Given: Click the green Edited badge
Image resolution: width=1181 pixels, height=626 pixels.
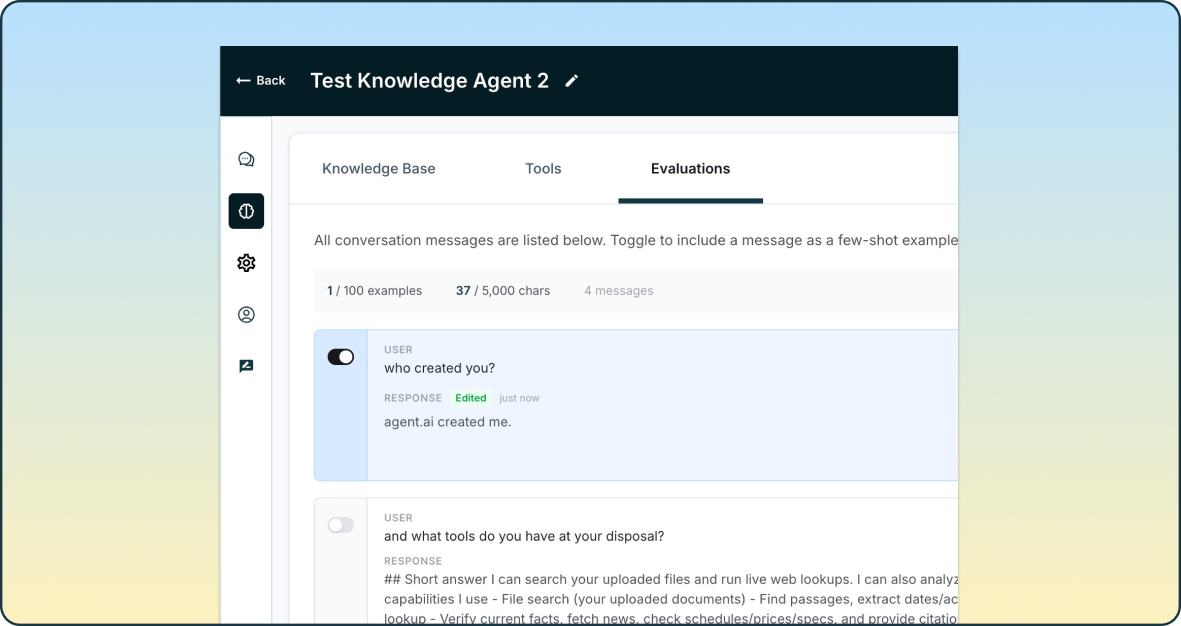Looking at the screenshot, I should pos(470,398).
